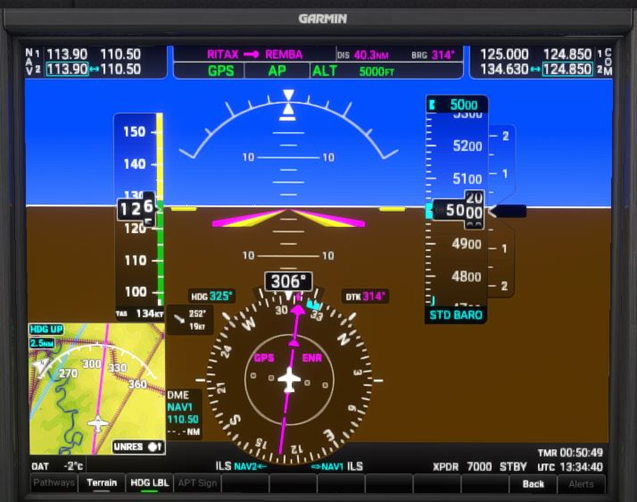Click the NAV1 ILS bearing pointer label
637x502 pixels.
[x=337, y=466]
